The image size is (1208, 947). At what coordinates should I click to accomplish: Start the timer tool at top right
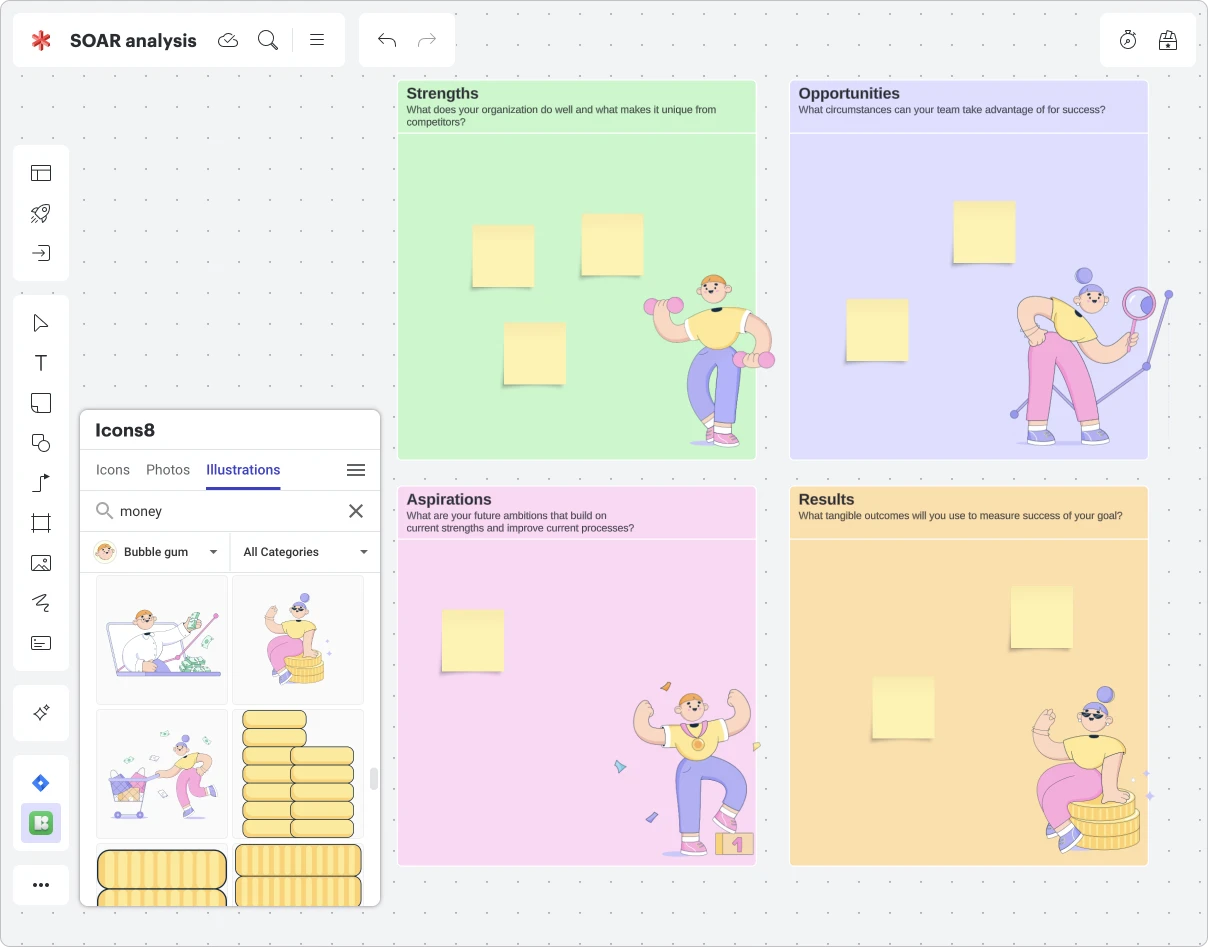pos(1128,40)
